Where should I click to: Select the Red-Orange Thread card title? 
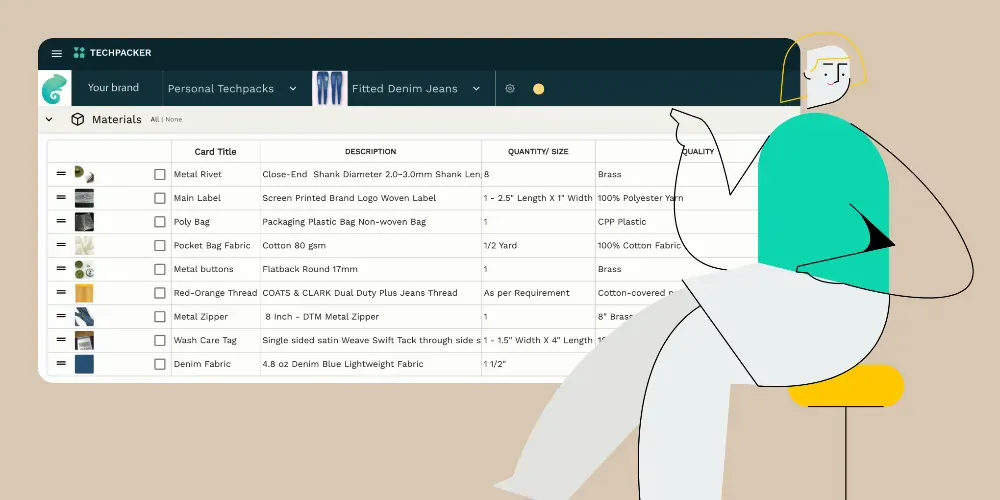[216, 293]
